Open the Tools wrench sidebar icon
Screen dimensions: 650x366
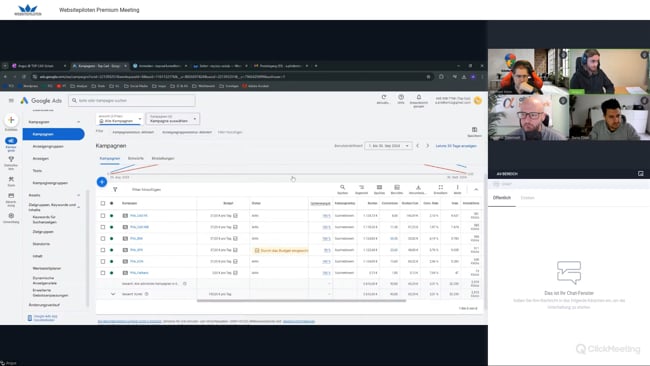click(x=11, y=179)
